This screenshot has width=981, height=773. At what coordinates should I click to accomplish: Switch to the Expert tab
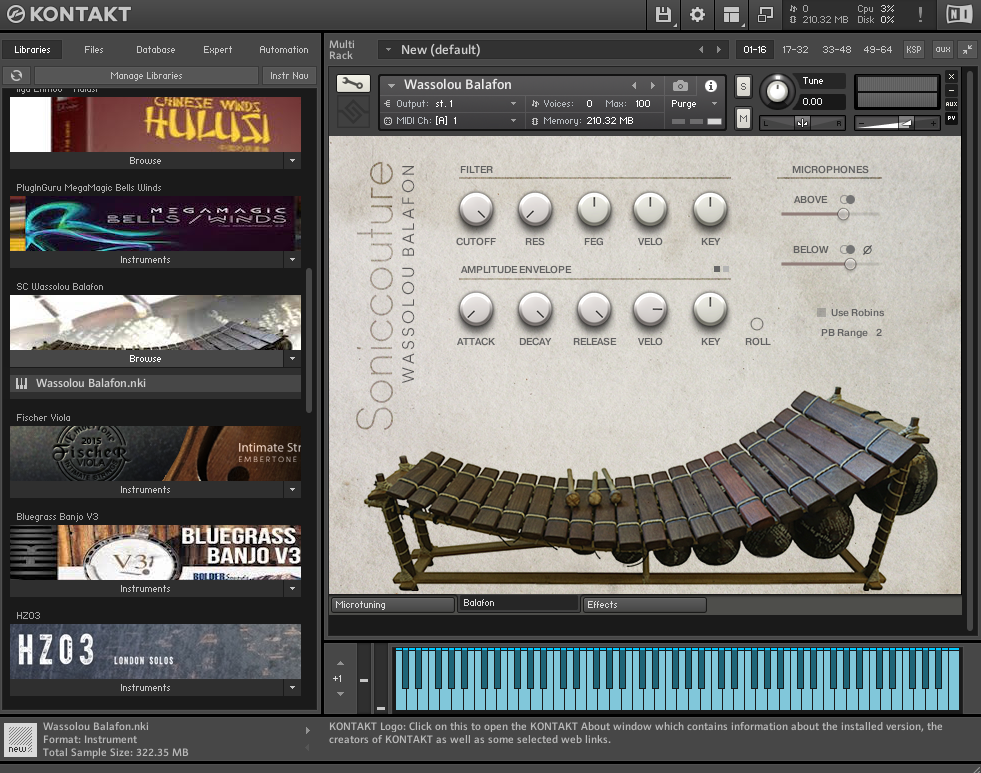[x=218, y=49]
